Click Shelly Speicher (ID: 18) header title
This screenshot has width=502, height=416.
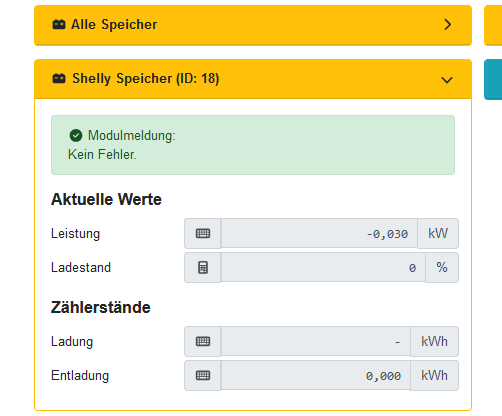tap(146, 79)
